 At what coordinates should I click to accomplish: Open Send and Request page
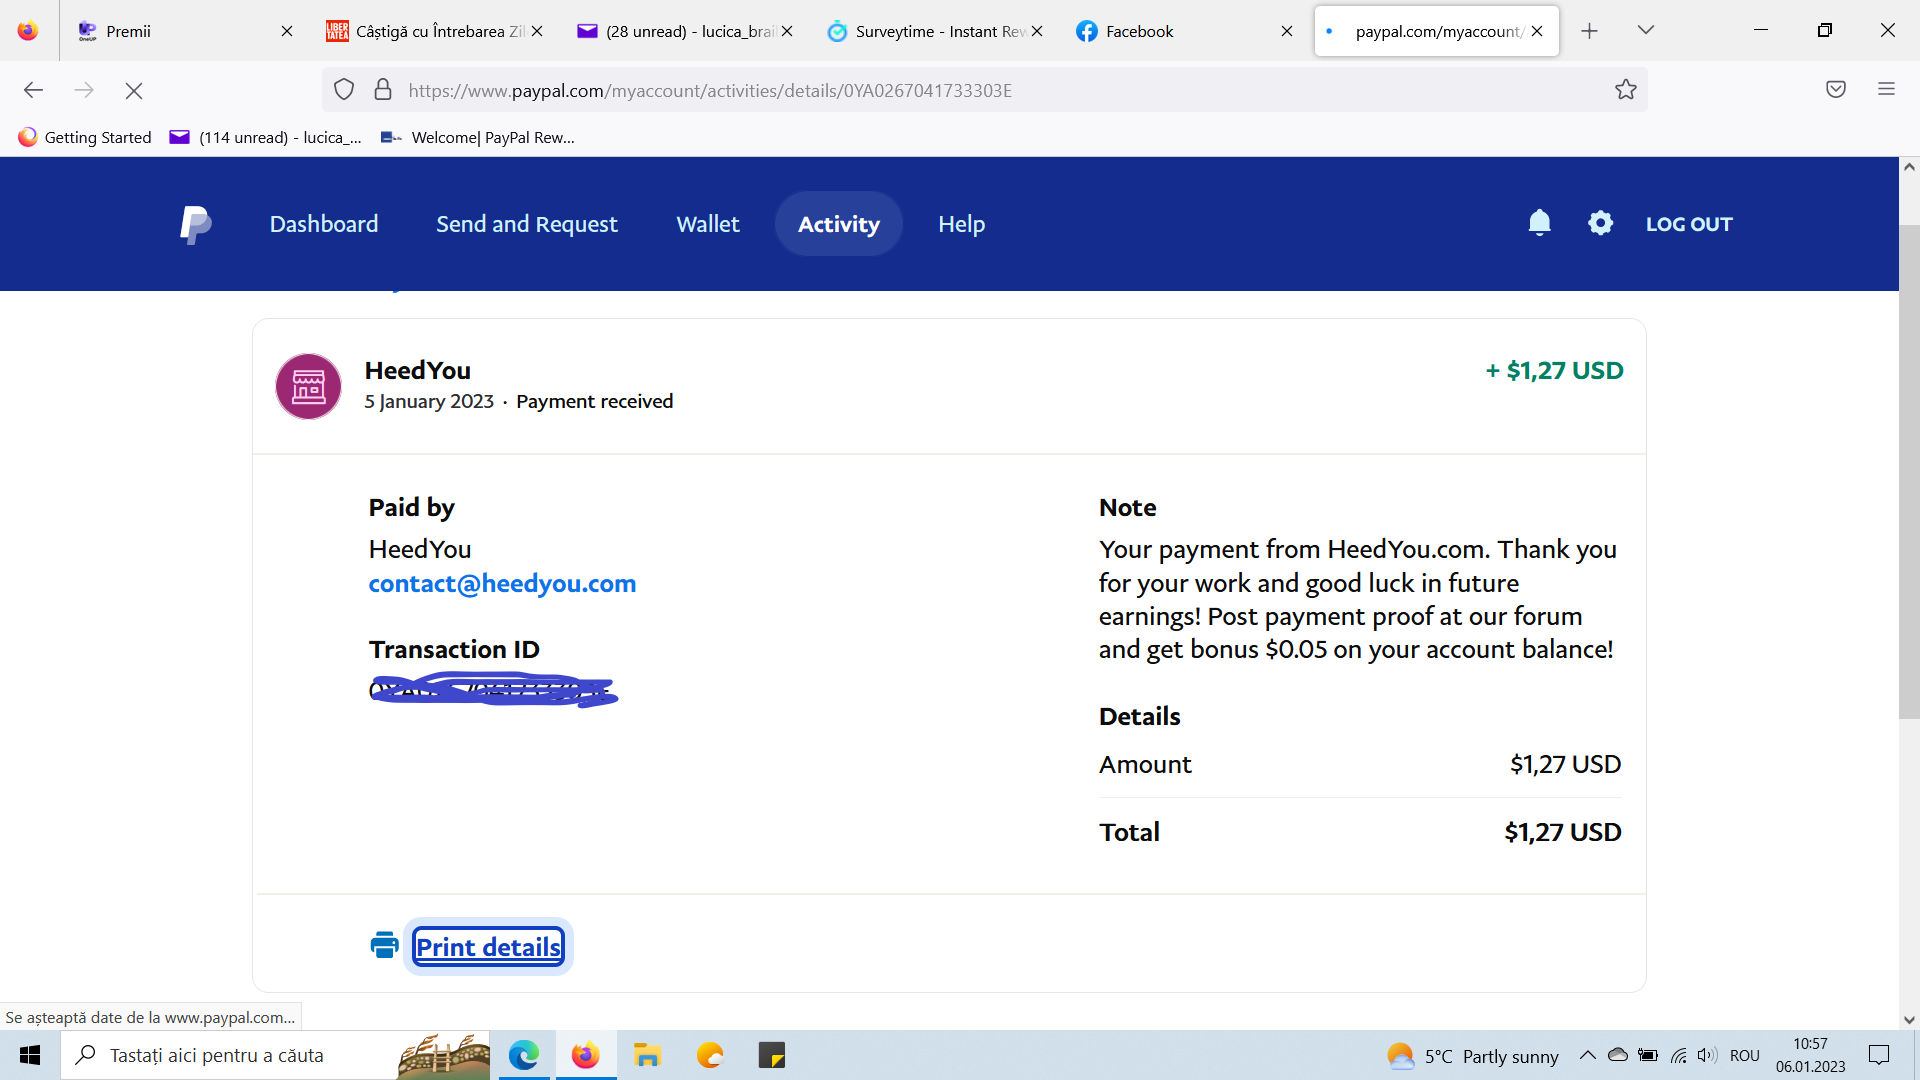[527, 224]
